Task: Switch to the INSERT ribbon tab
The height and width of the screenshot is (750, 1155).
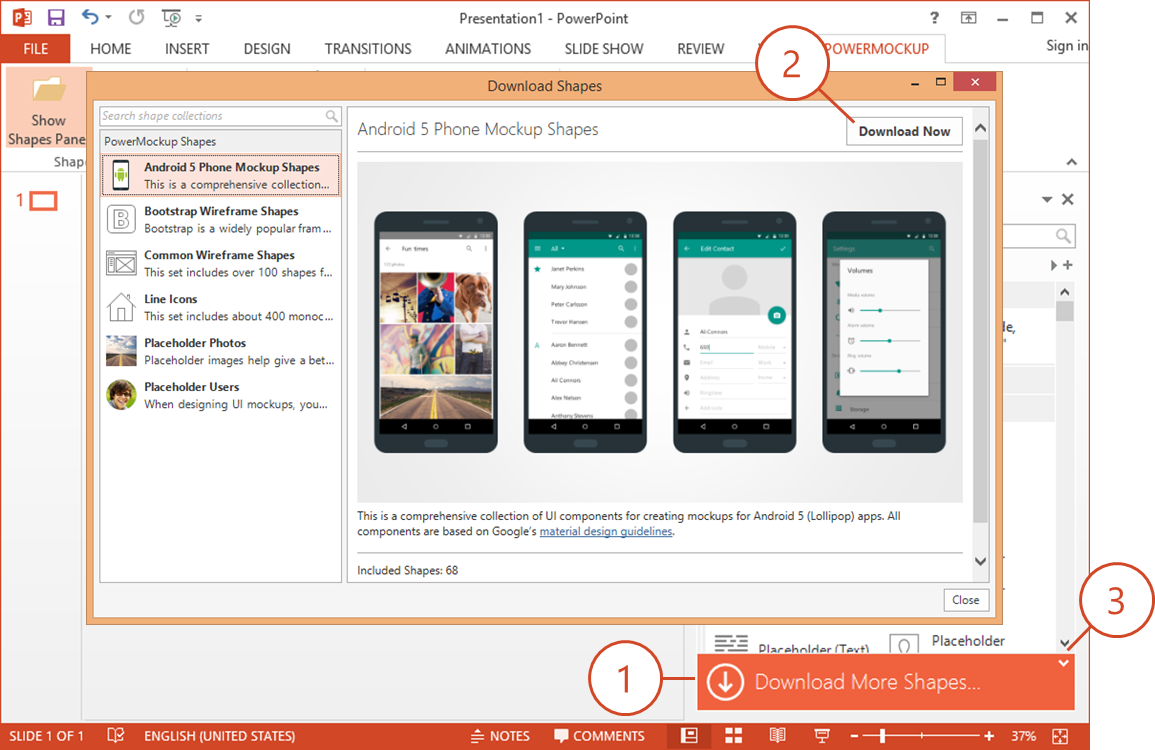Action: point(187,49)
